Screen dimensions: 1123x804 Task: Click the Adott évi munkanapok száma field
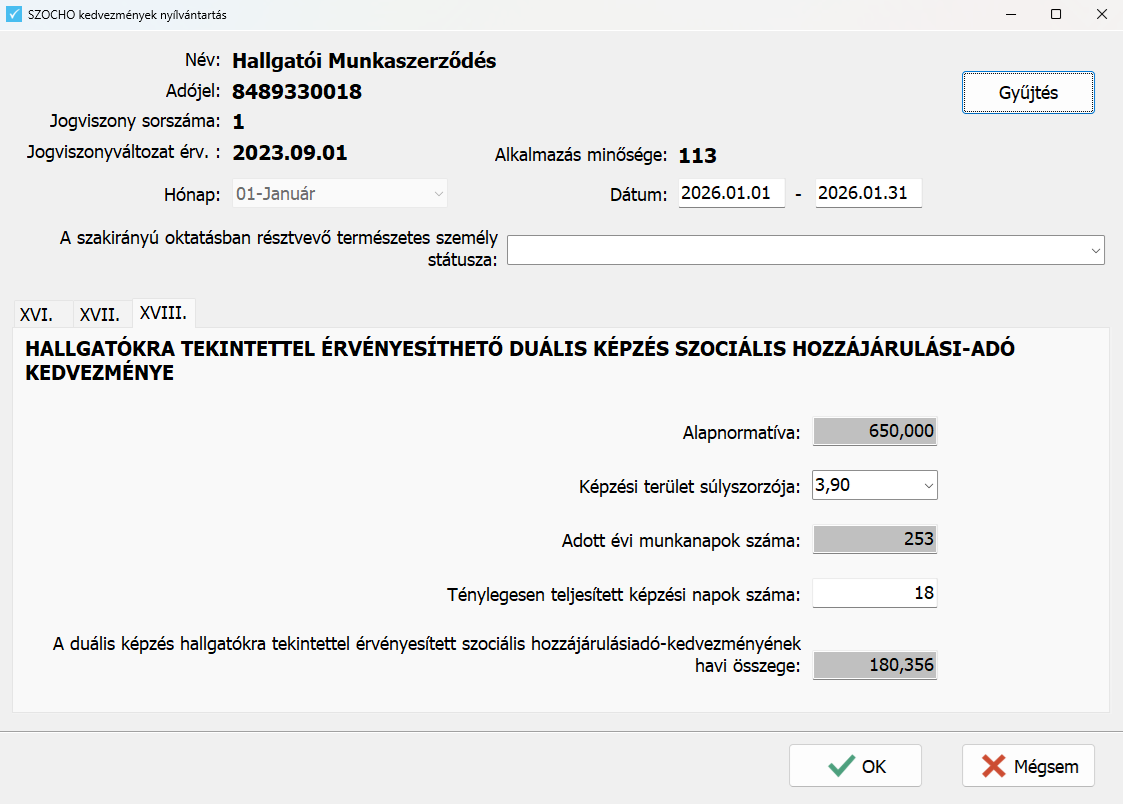point(875,540)
